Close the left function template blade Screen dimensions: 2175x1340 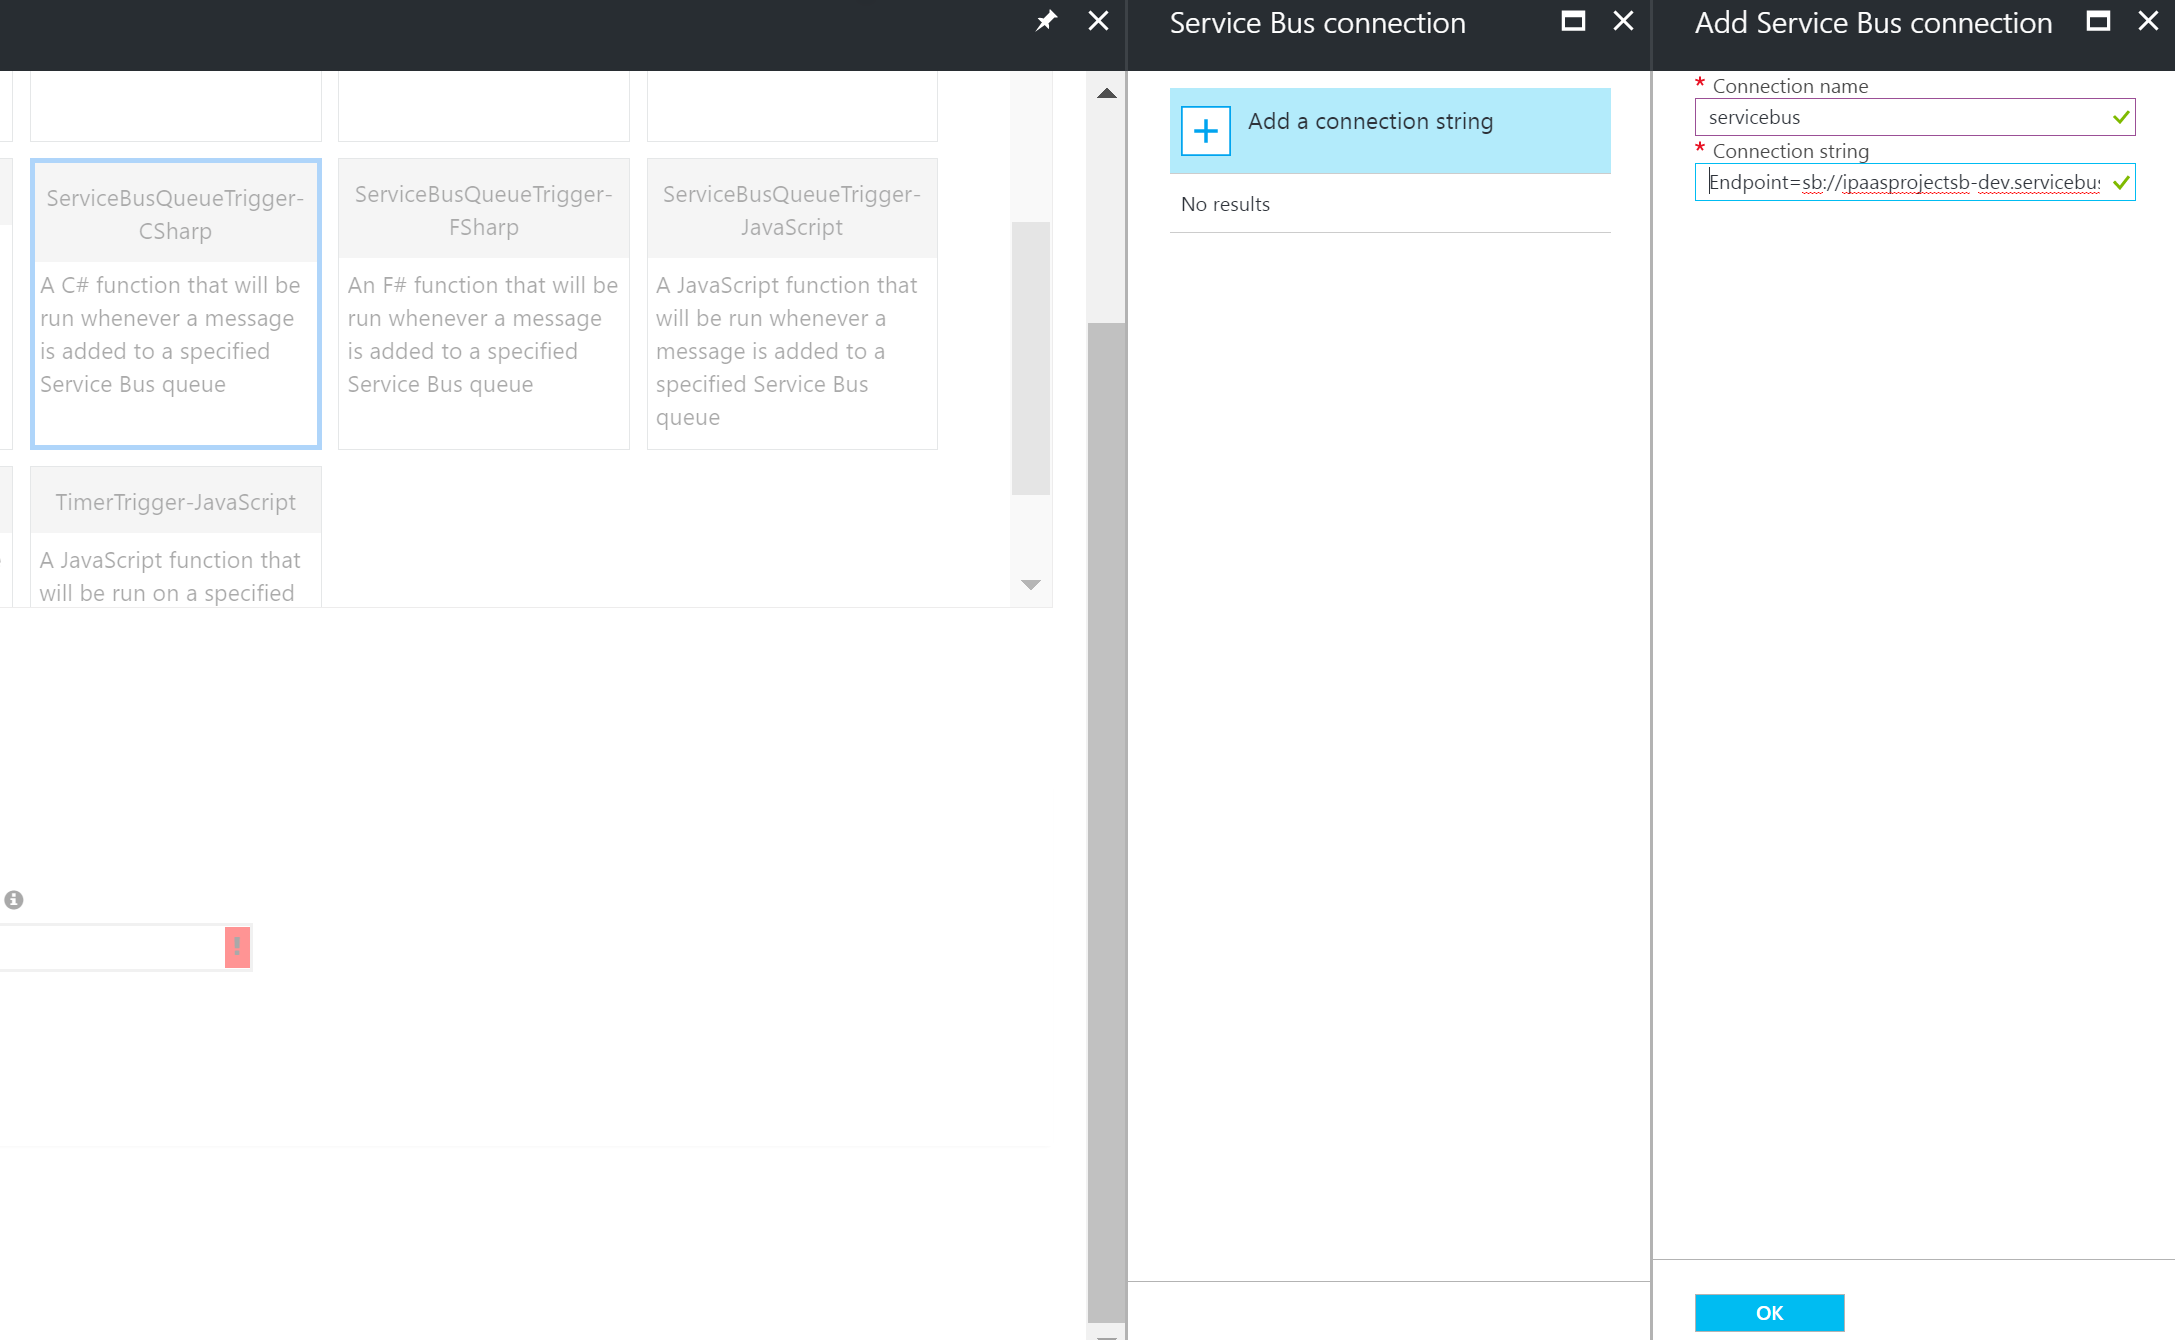tap(1098, 21)
